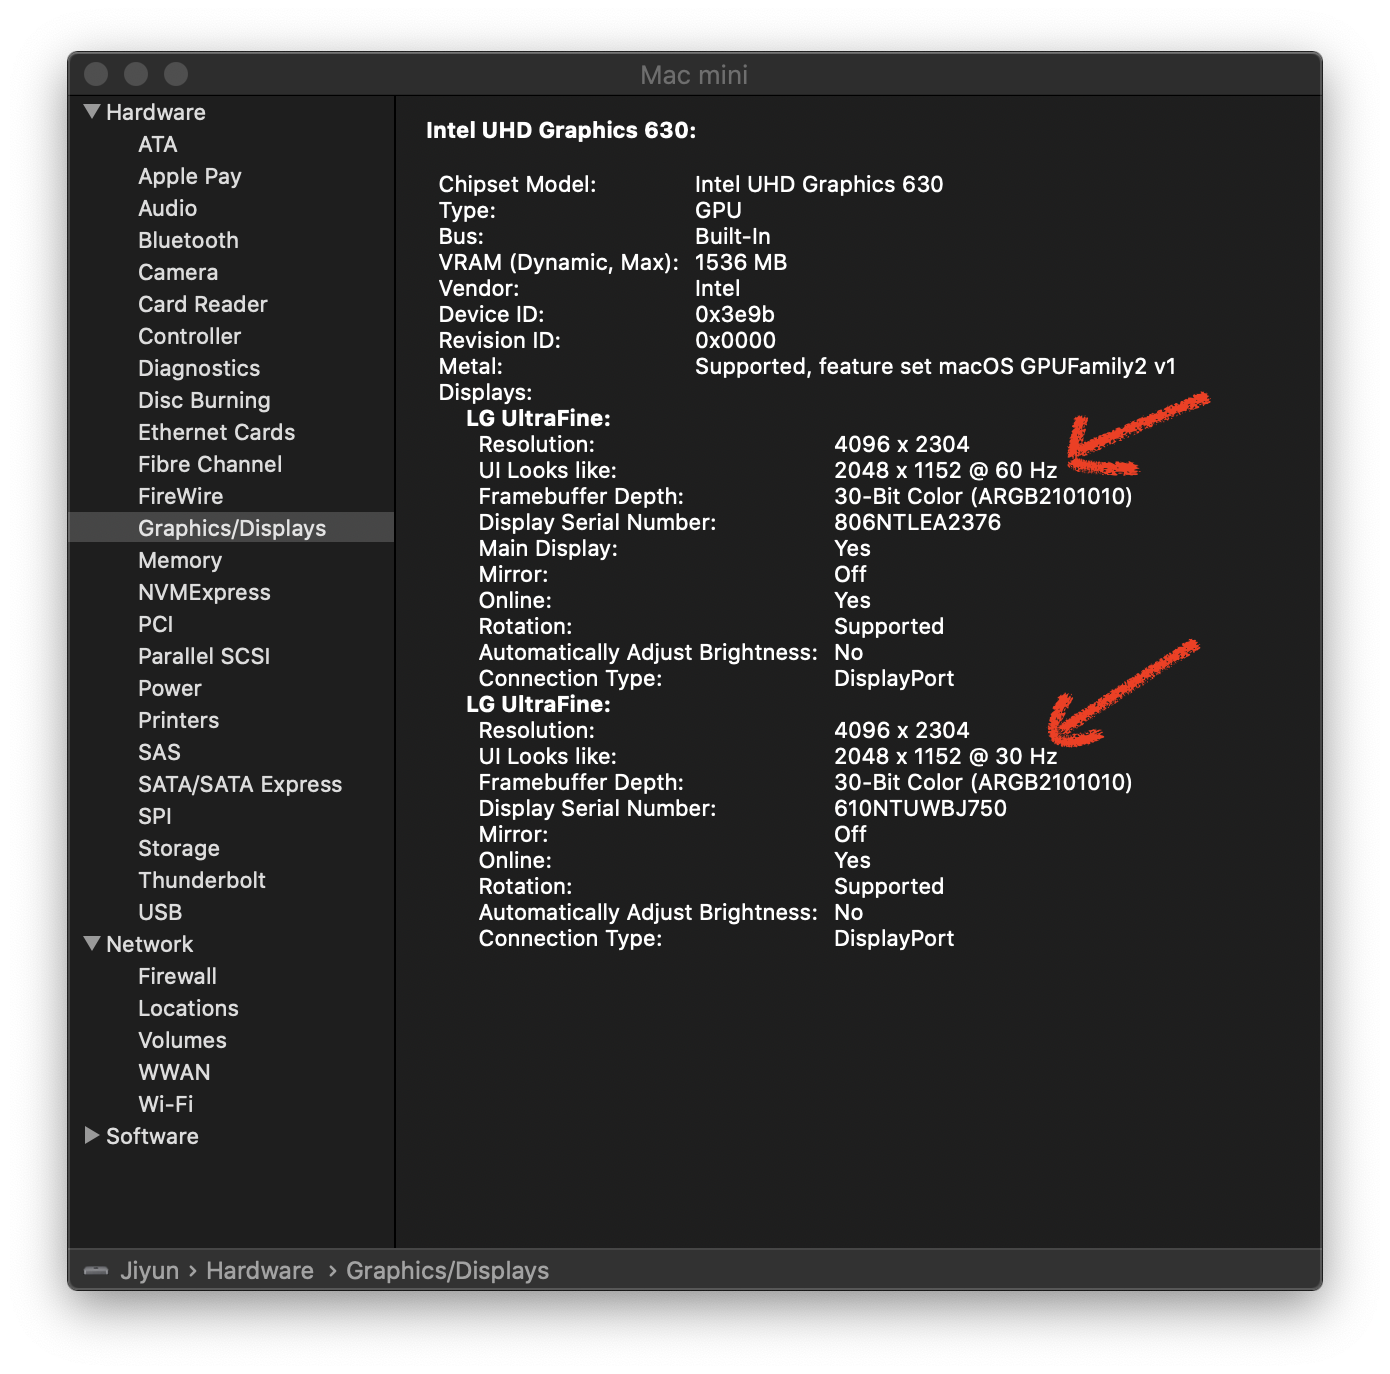This screenshot has height=1374, width=1390.
Task: Click the display serial number 610NTUWBJ750
Action: (920, 808)
